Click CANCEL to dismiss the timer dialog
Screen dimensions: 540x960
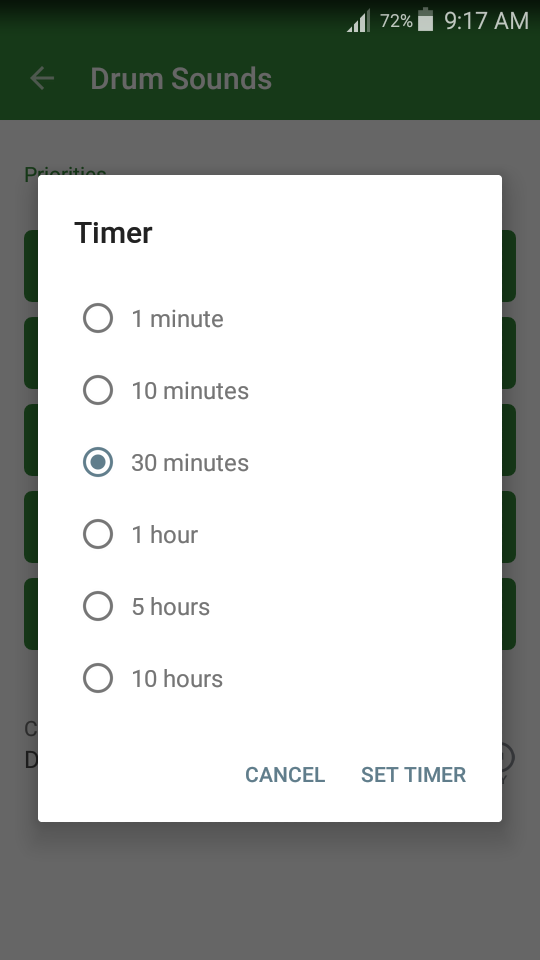pyautogui.click(x=285, y=774)
